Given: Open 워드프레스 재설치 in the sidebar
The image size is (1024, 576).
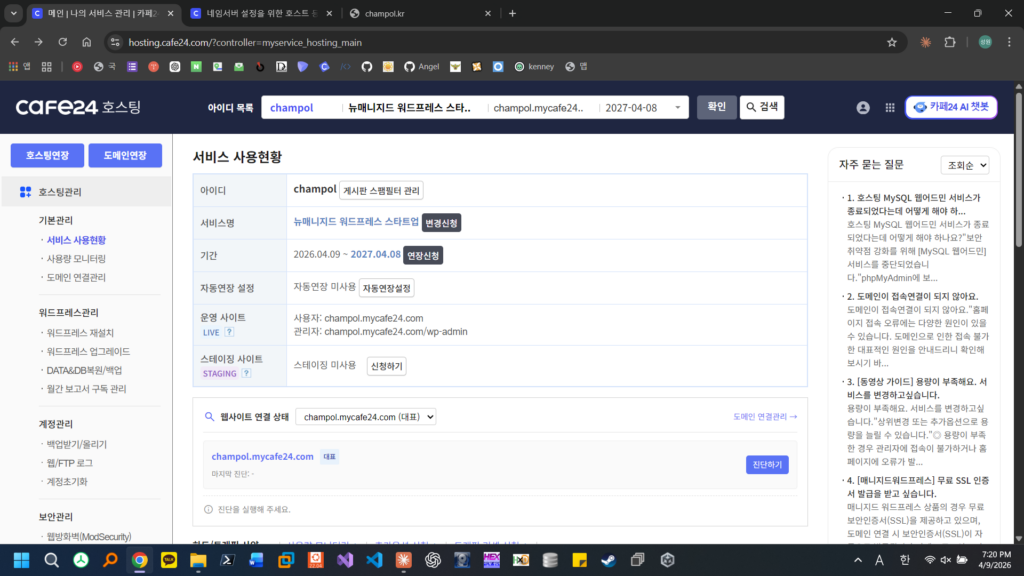Looking at the screenshot, I should (80, 332).
